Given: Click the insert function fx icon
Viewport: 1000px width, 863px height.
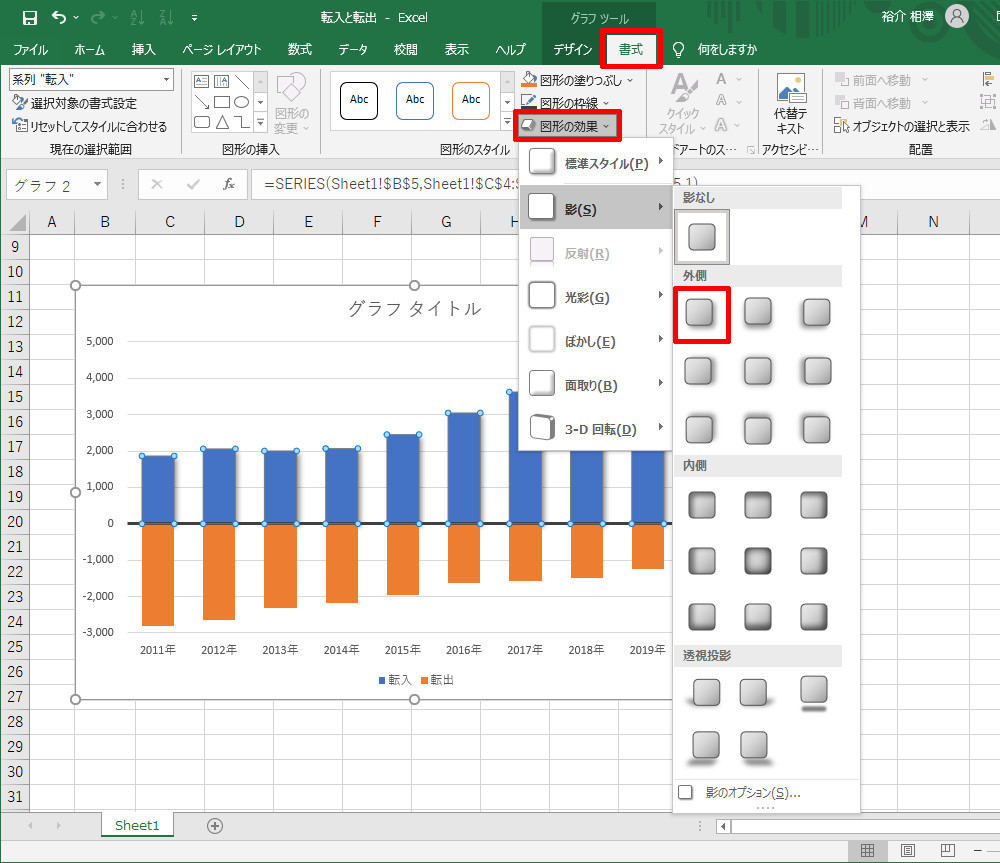Looking at the screenshot, I should (x=228, y=185).
